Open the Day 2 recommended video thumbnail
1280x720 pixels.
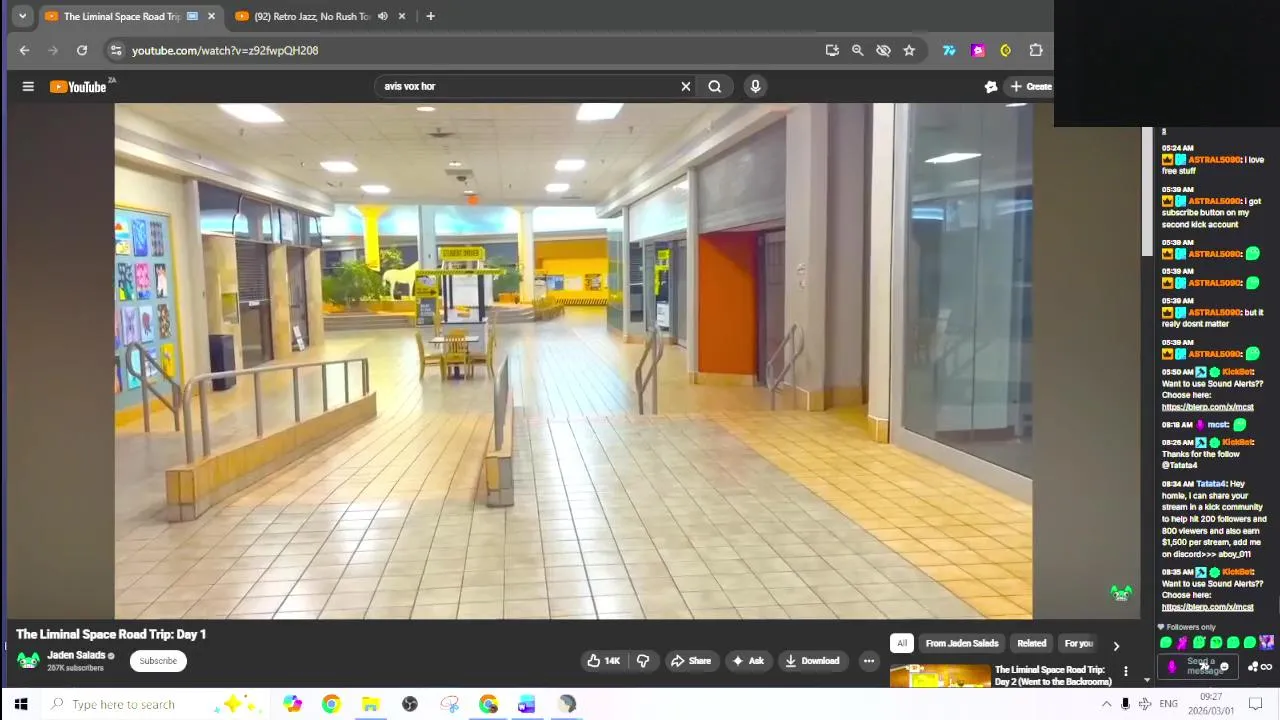pos(939,676)
